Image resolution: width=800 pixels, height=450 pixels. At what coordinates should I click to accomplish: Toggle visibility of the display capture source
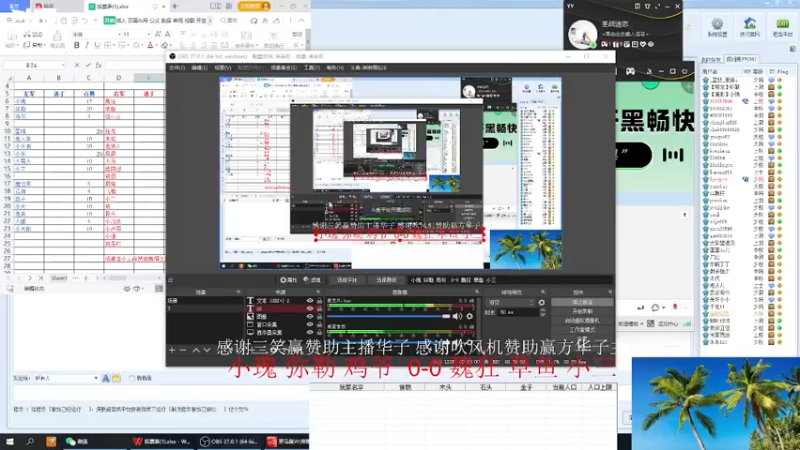click(x=310, y=332)
